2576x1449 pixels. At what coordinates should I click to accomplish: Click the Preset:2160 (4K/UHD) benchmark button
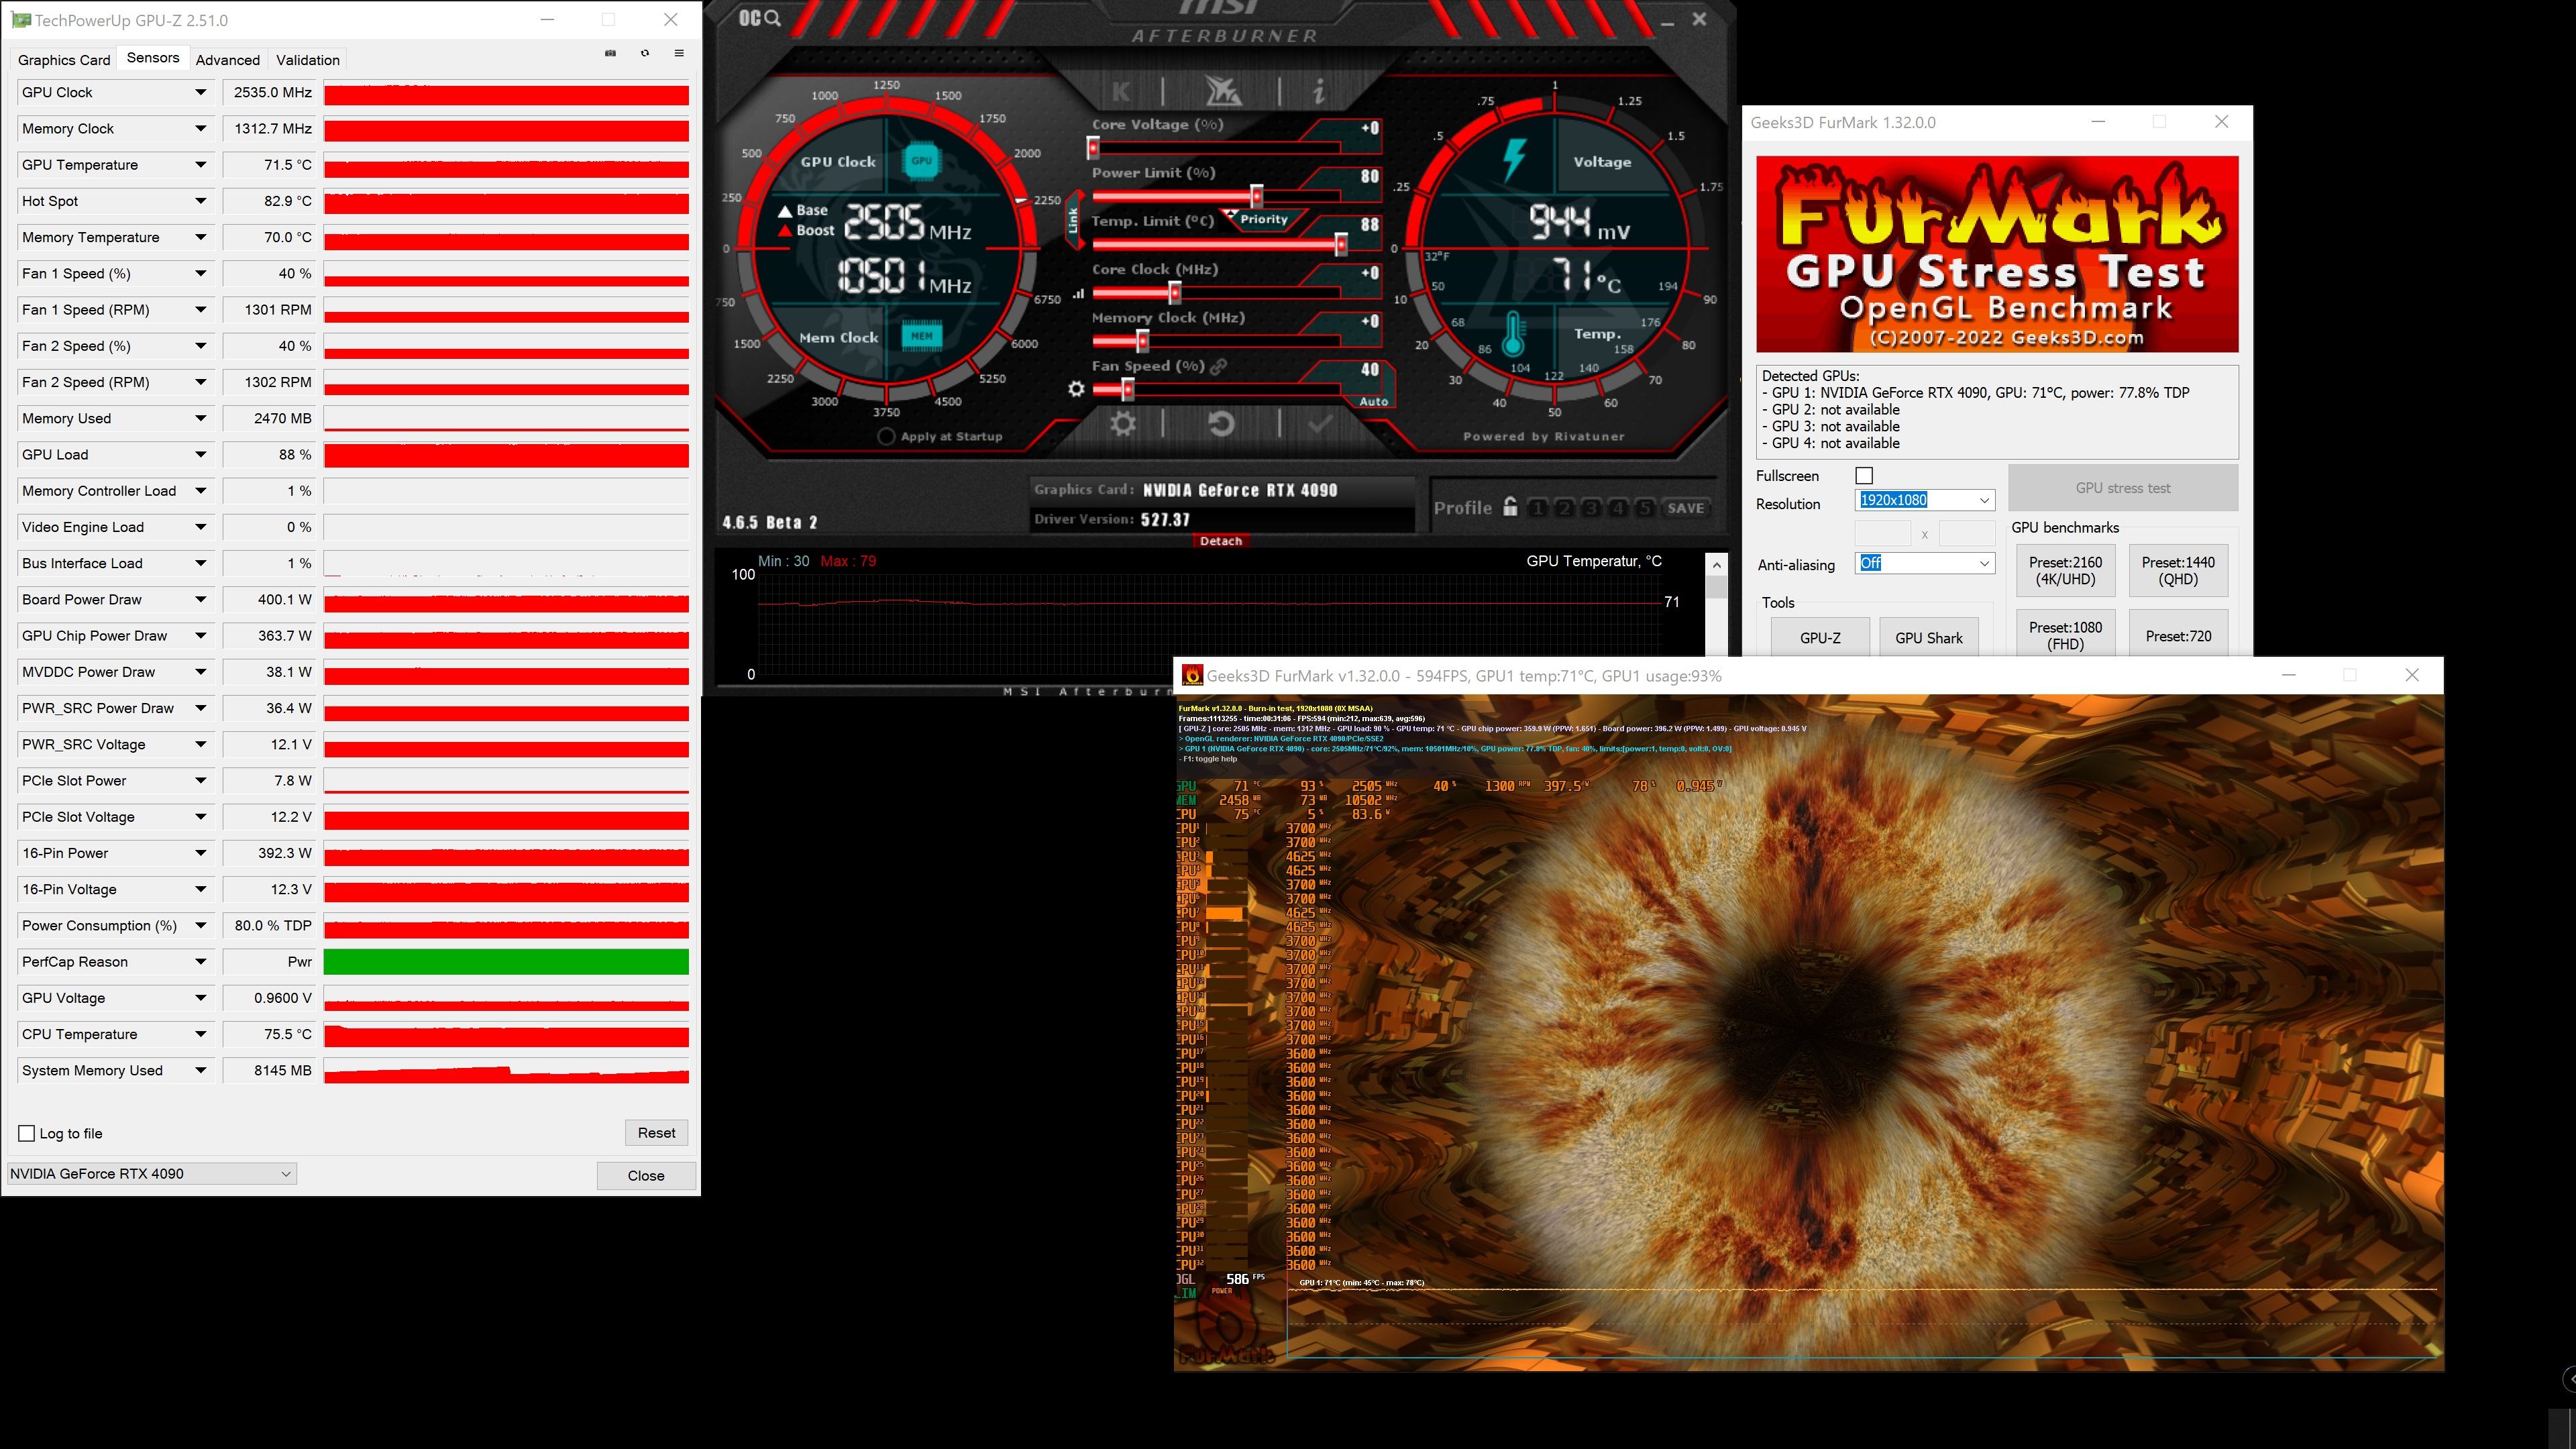pos(2065,571)
